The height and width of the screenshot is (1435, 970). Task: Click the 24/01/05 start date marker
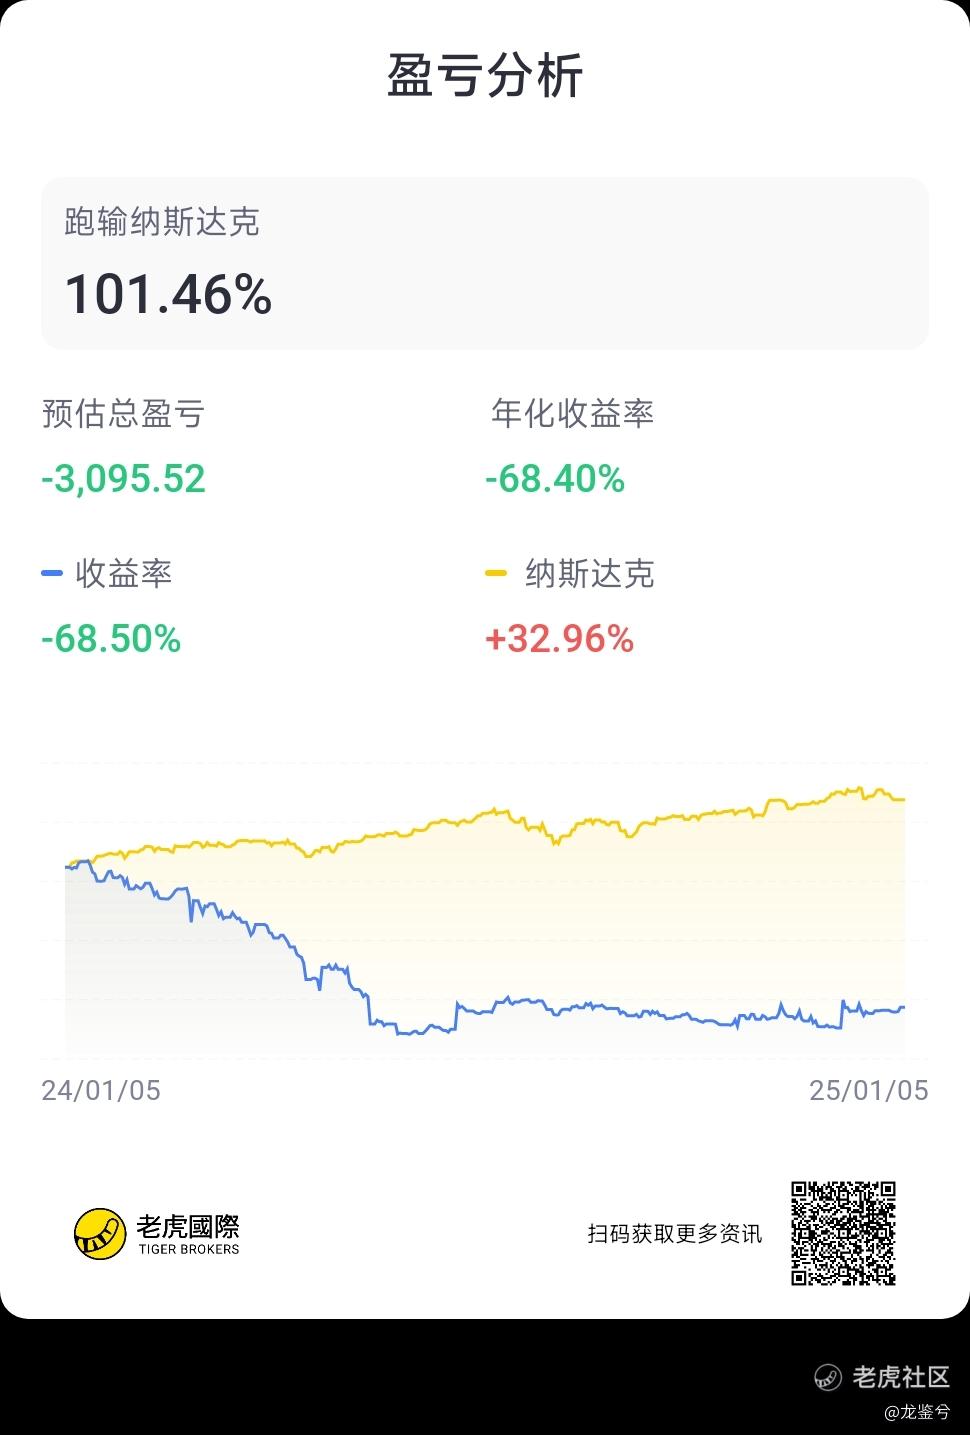101,1090
